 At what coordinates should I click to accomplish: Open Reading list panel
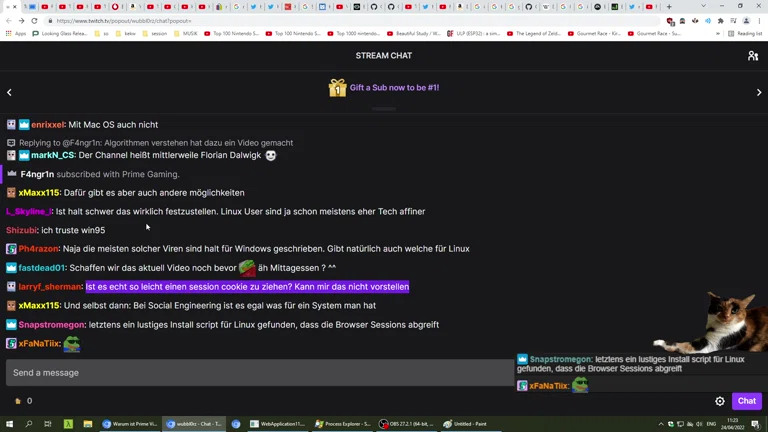point(745,34)
